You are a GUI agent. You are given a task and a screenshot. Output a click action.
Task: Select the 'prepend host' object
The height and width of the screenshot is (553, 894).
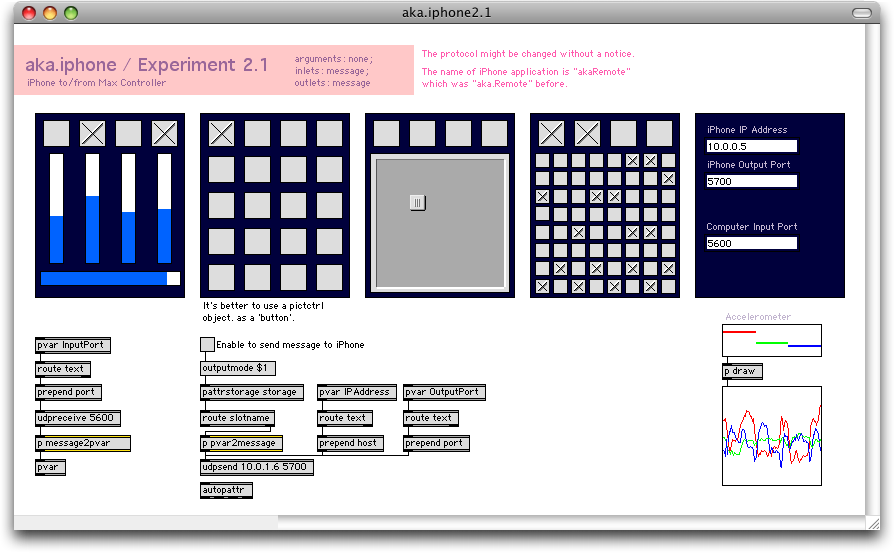[350, 443]
